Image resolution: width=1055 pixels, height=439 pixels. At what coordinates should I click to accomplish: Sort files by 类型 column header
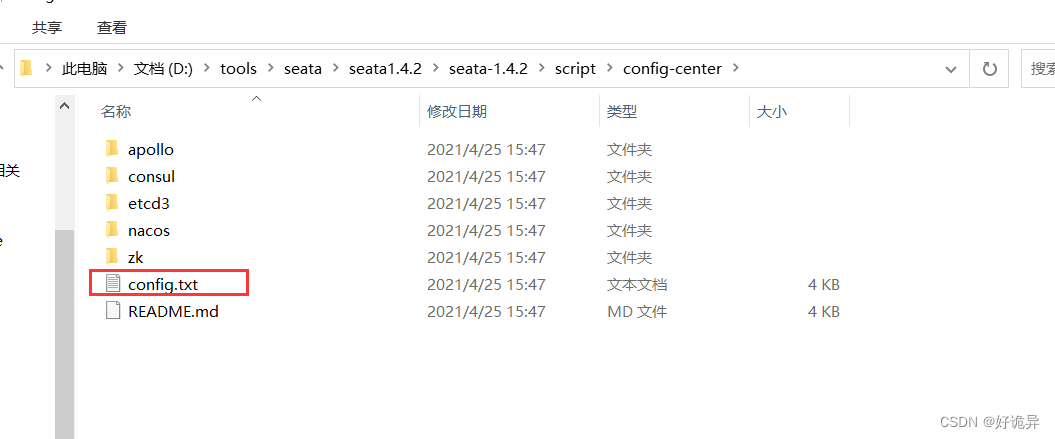pyautogui.click(x=622, y=112)
